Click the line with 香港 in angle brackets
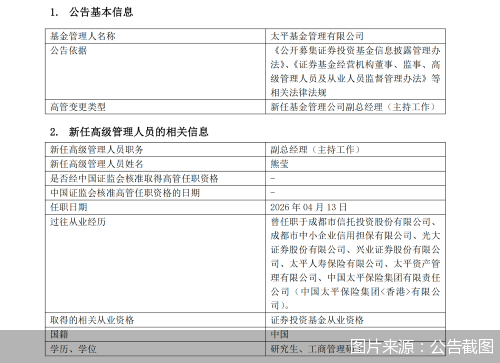This screenshot has width=500, height=363. [x=355, y=292]
